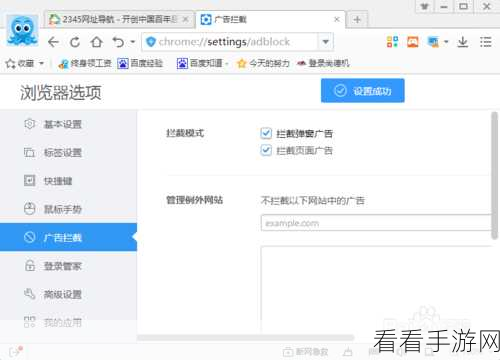Open the downloads icon
The image size is (500, 360).
coord(463,42)
